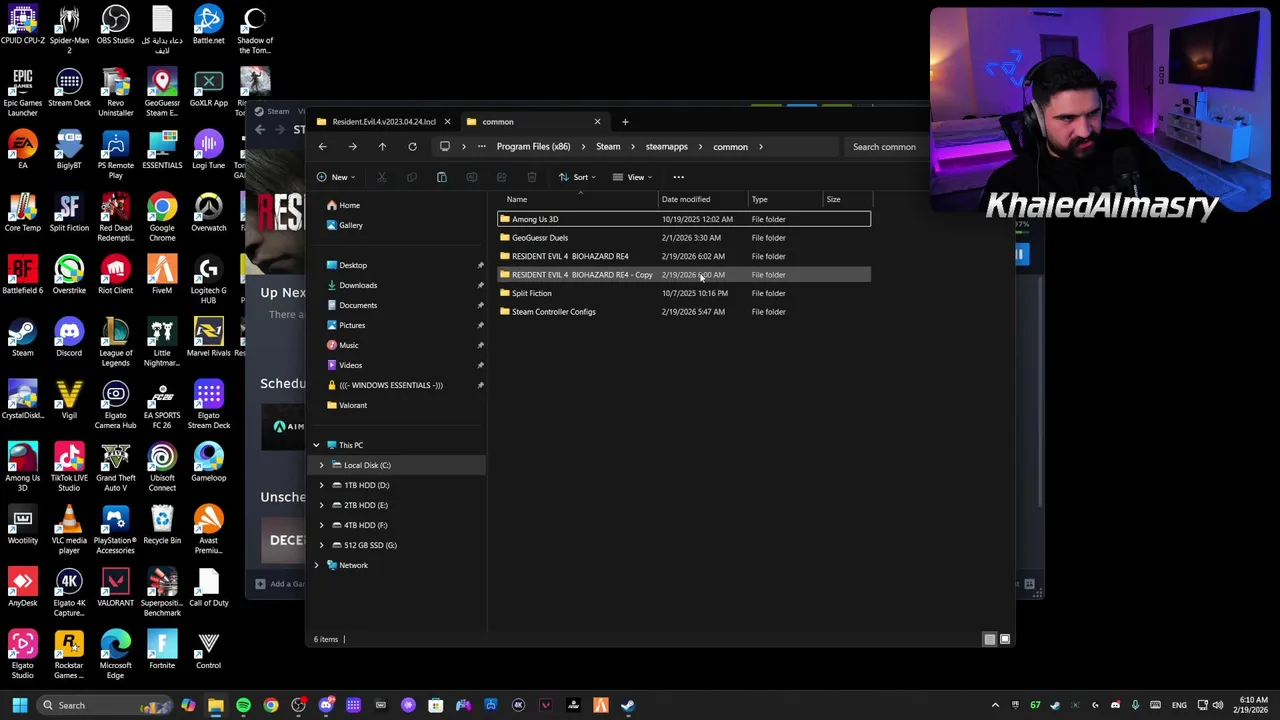Select the VLC media player desktop icon
The image size is (1280, 720).
[x=69, y=530]
